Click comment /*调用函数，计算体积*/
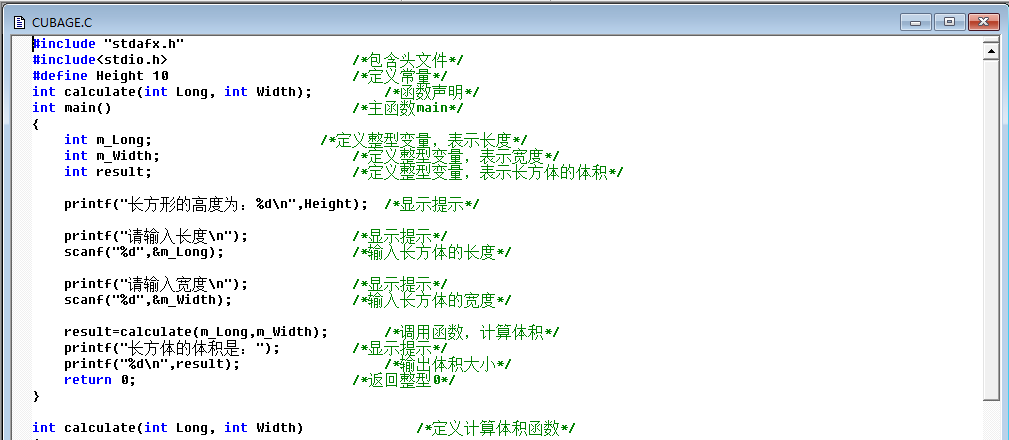This screenshot has height=440, width=1009. tap(472, 333)
